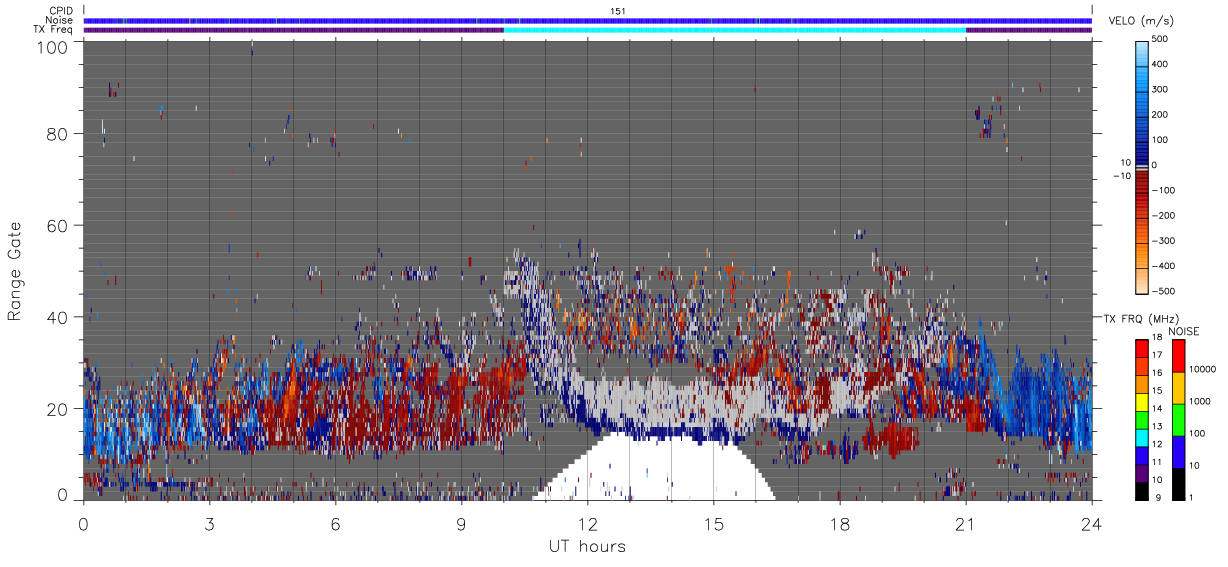The image size is (1228, 567).
Task: Click the 10000 tick on NOISE legend
Action: tap(1203, 370)
